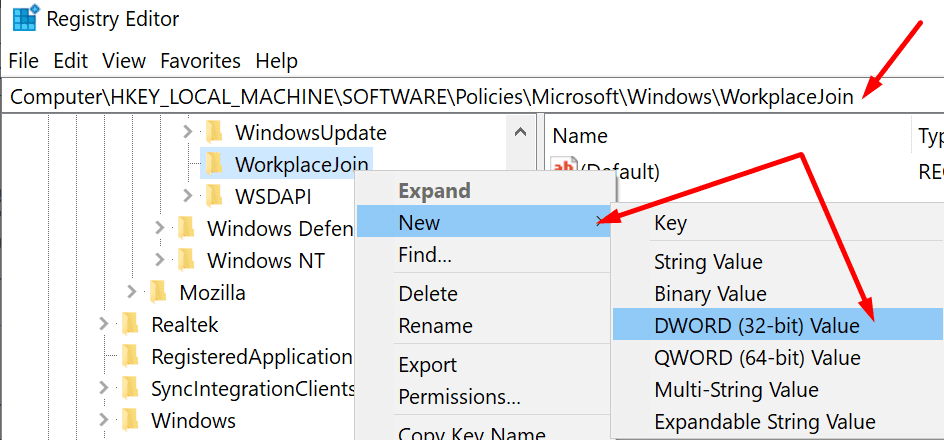
Task: Expand the WindowsUpdate key
Action: click(188, 132)
